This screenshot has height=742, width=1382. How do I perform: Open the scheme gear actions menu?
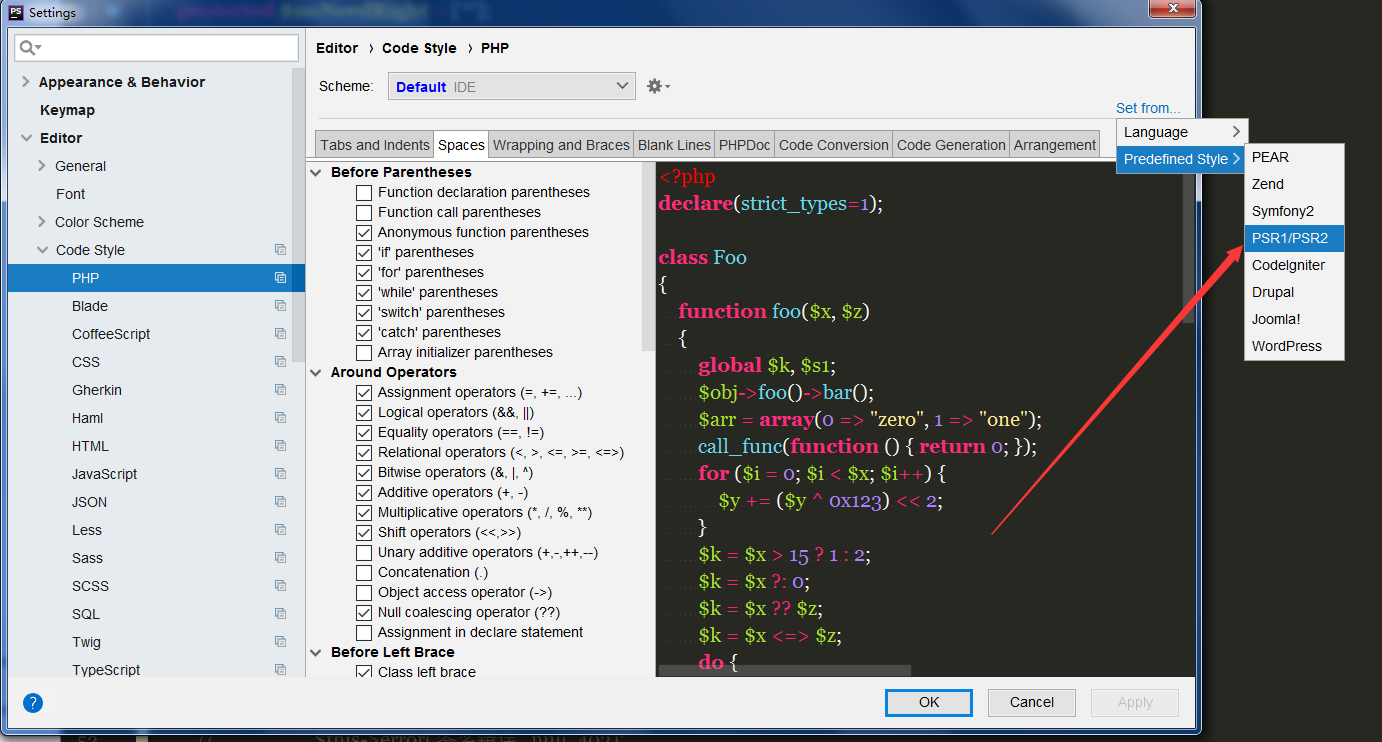(x=658, y=87)
